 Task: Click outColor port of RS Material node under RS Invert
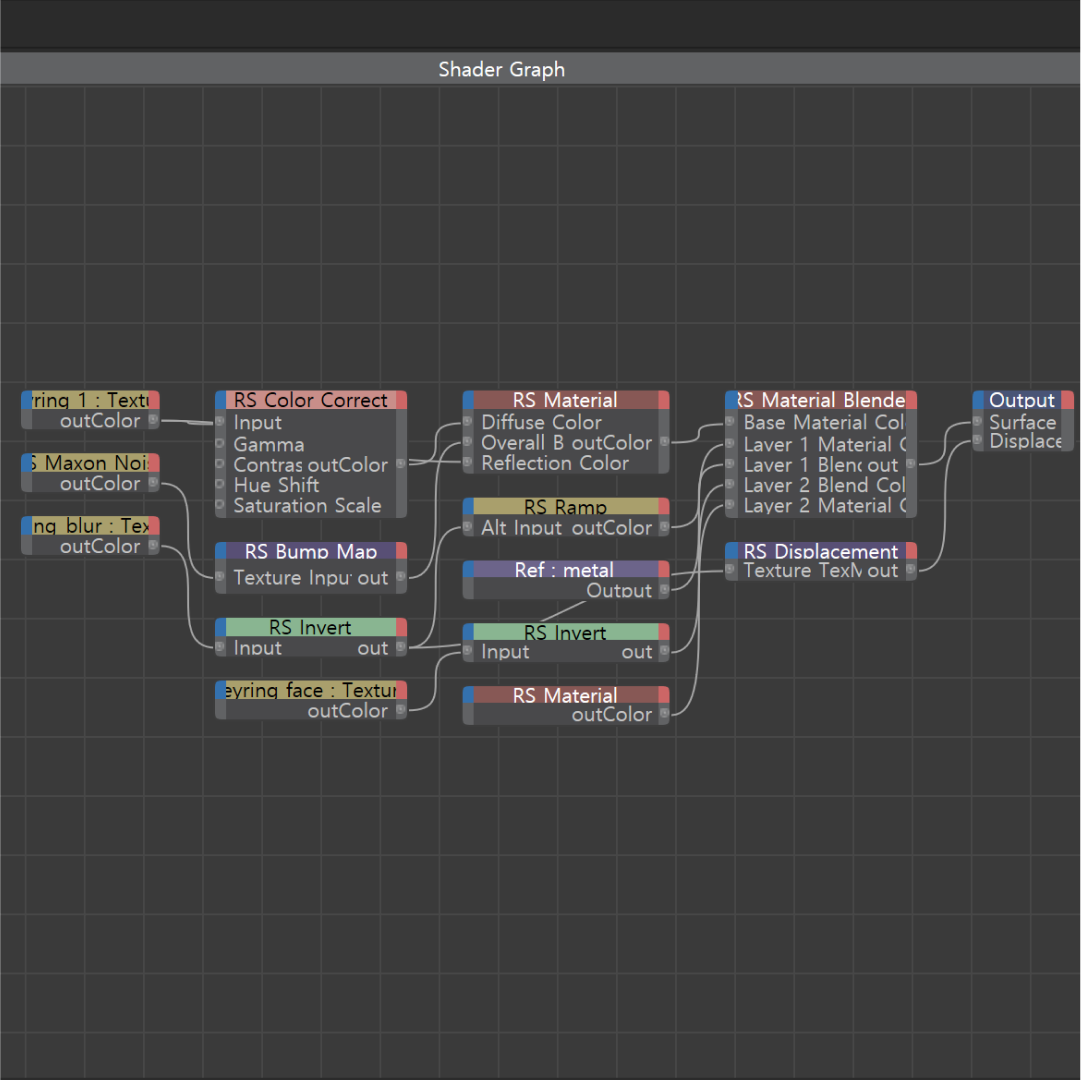tap(665, 713)
